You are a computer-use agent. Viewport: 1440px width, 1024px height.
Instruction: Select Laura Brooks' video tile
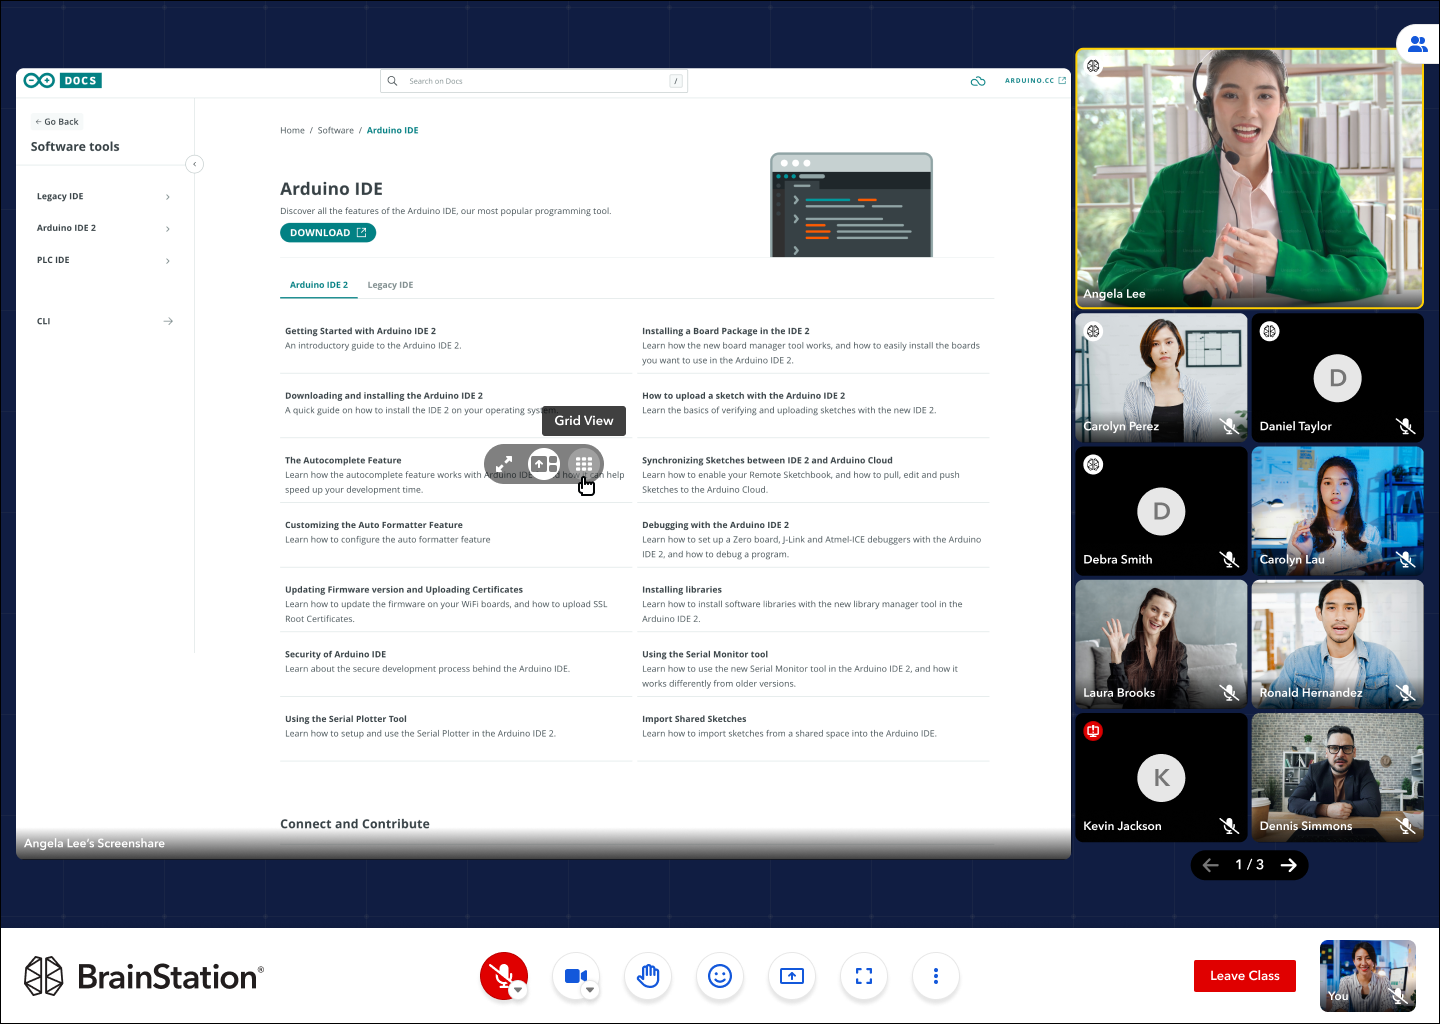click(x=1161, y=644)
